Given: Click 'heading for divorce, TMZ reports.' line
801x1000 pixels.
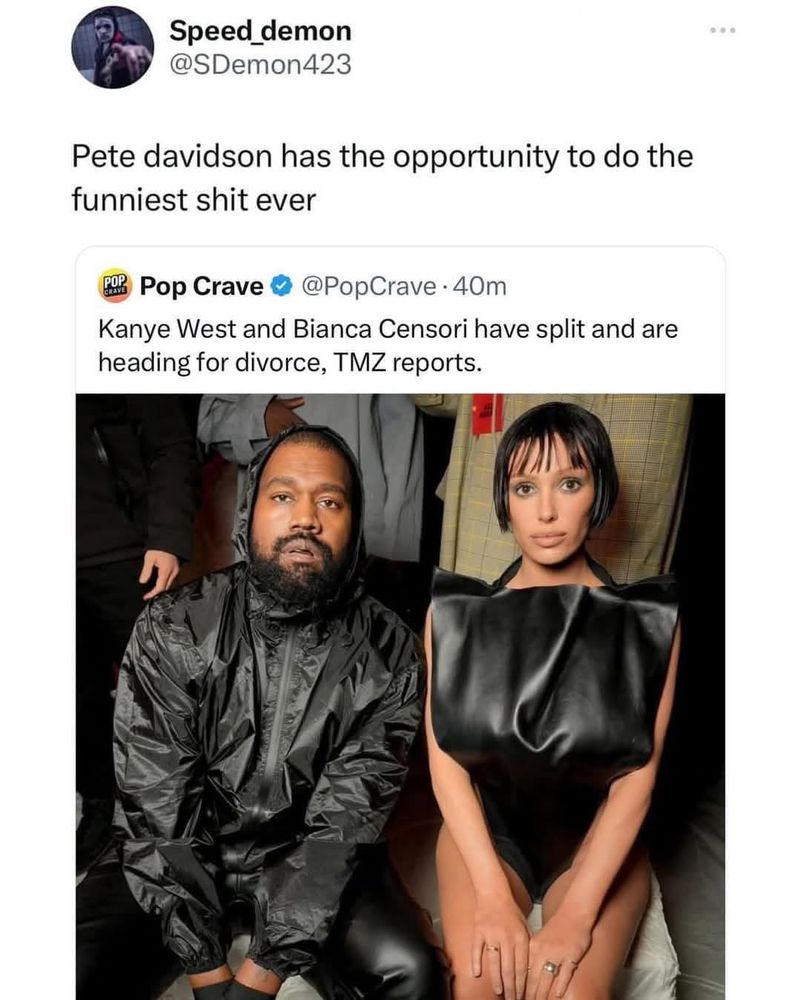Looking at the screenshot, I should coord(289,363).
